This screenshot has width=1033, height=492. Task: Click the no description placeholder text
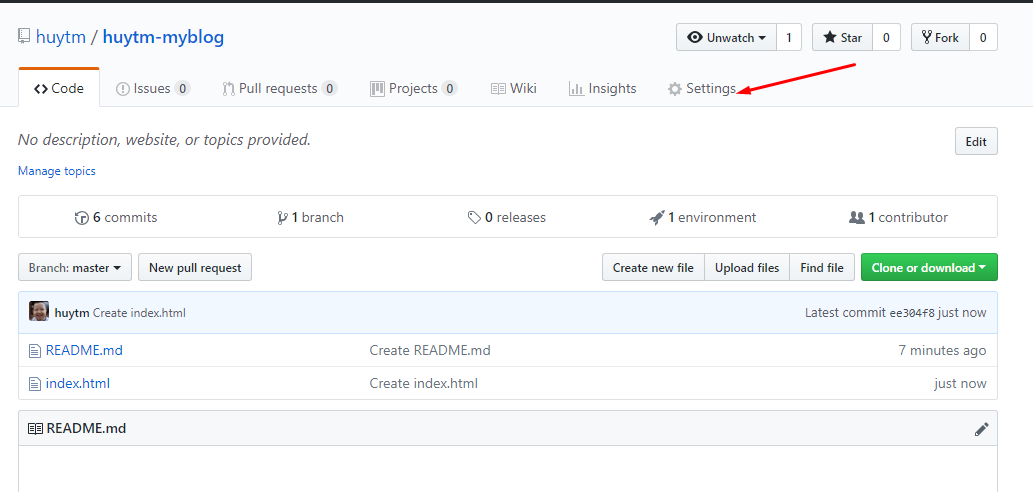click(164, 140)
